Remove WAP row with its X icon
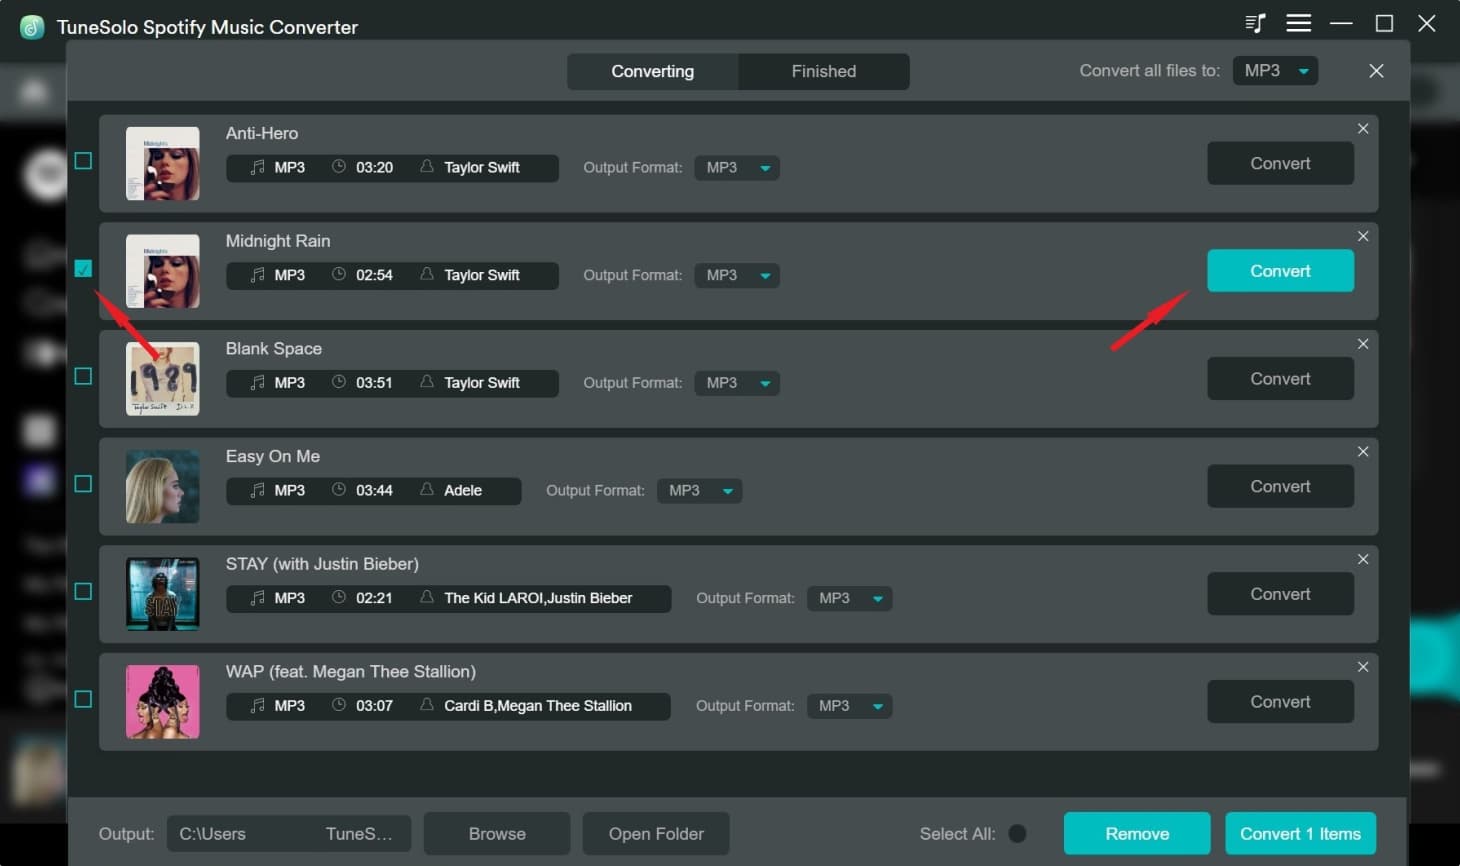Image resolution: width=1460 pixels, height=866 pixels. (1363, 667)
